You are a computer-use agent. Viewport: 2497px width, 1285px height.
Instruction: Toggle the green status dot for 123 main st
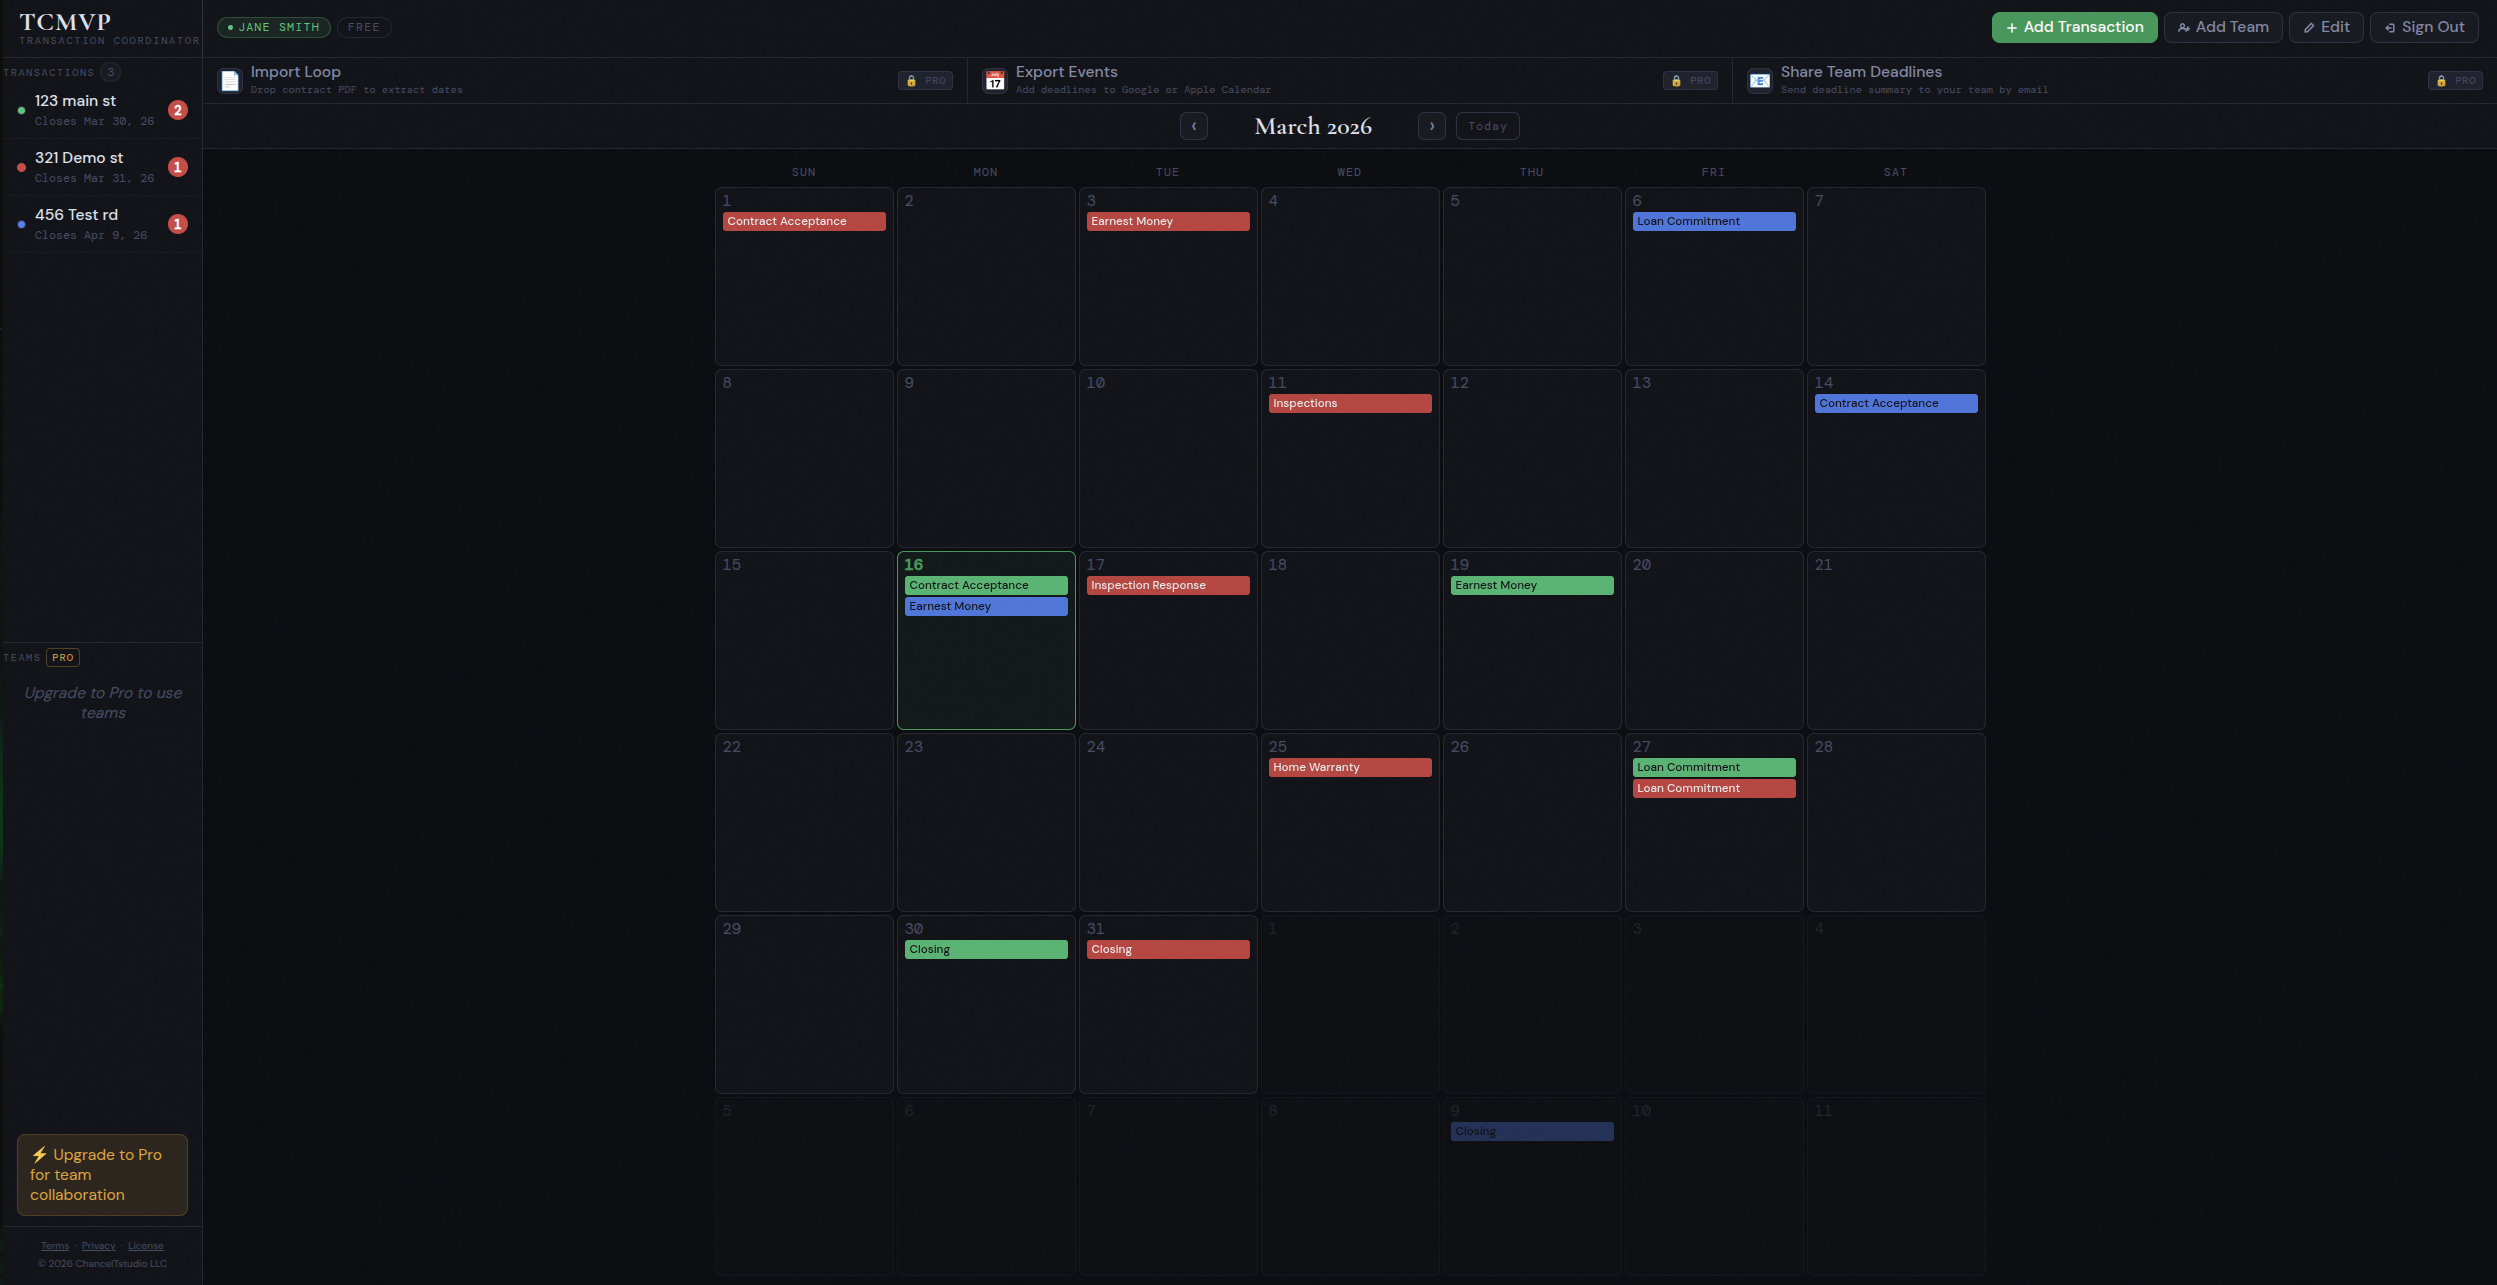click(21, 110)
